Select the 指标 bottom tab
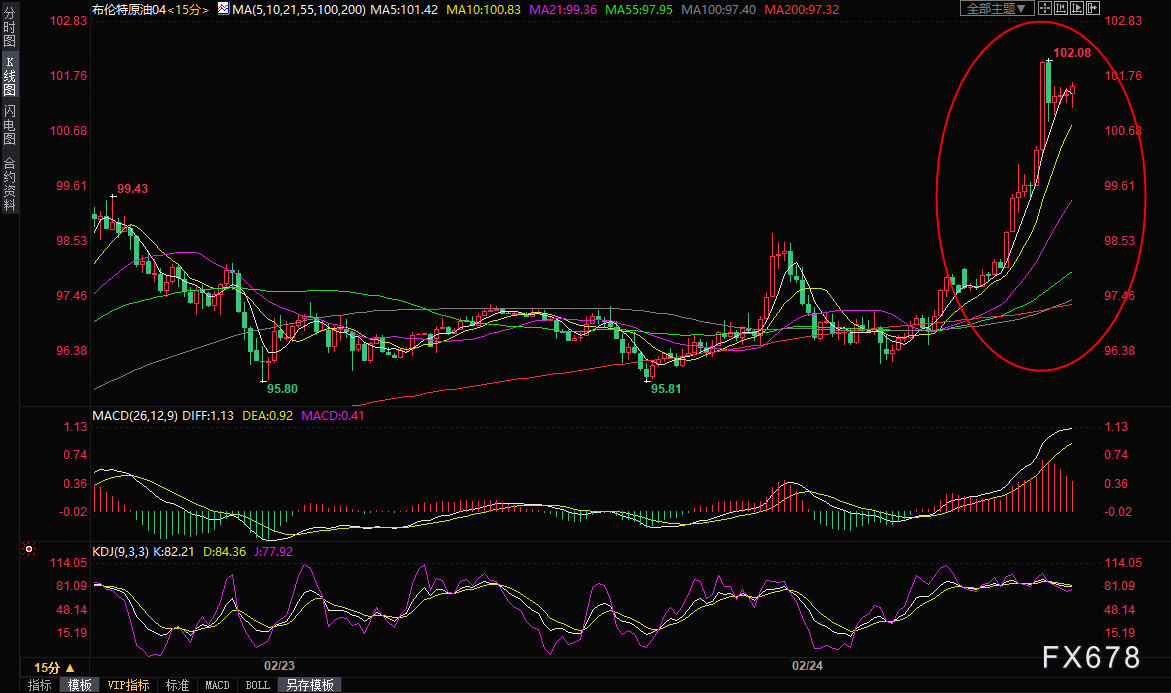 point(40,685)
